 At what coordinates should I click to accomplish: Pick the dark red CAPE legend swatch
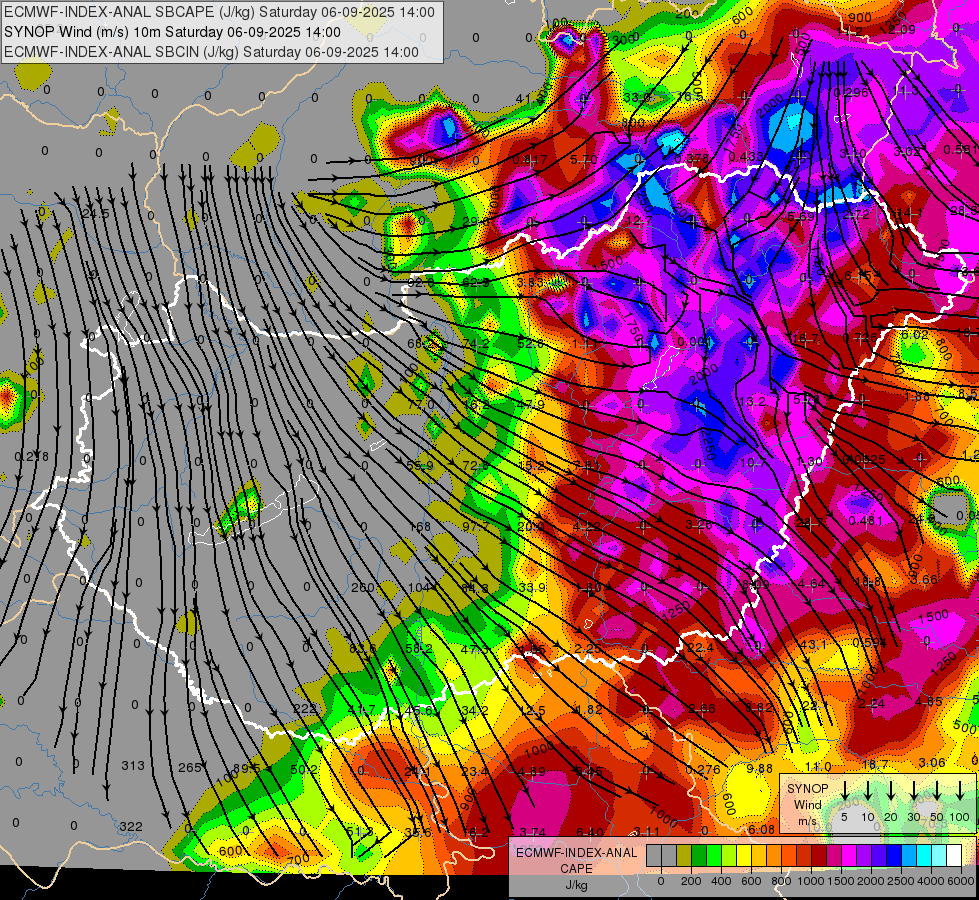[819, 856]
